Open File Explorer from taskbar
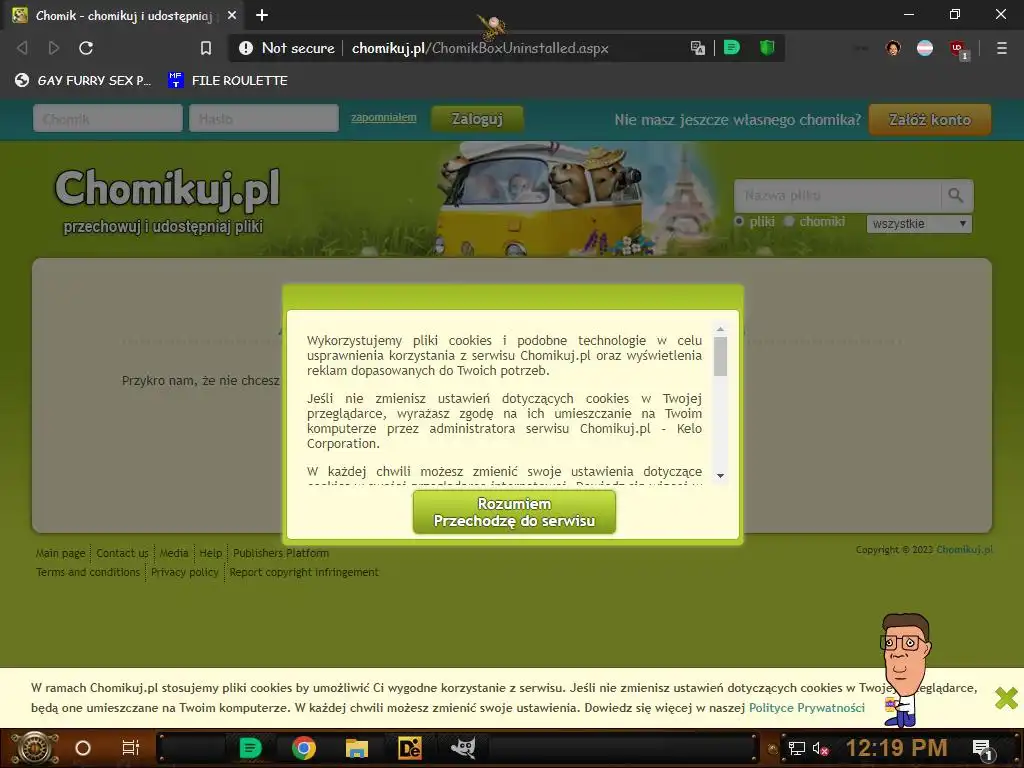Viewport: 1024px width, 768px height. [357, 748]
